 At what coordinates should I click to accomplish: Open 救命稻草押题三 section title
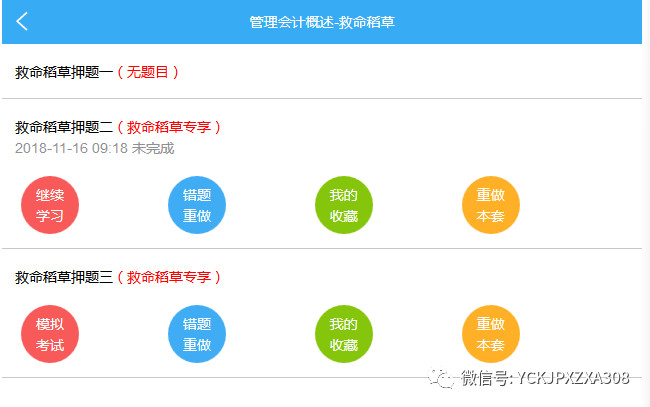click(64, 277)
